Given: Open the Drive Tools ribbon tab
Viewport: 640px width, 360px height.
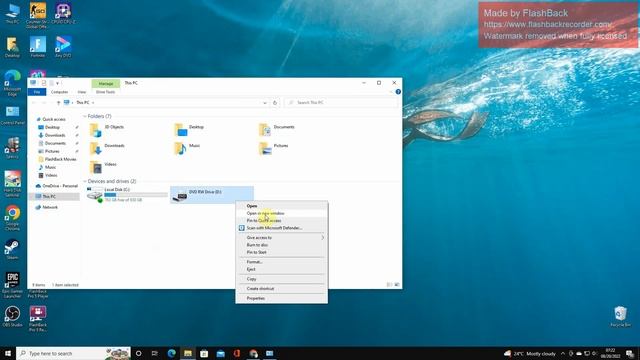Looking at the screenshot, I should tap(105, 92).
